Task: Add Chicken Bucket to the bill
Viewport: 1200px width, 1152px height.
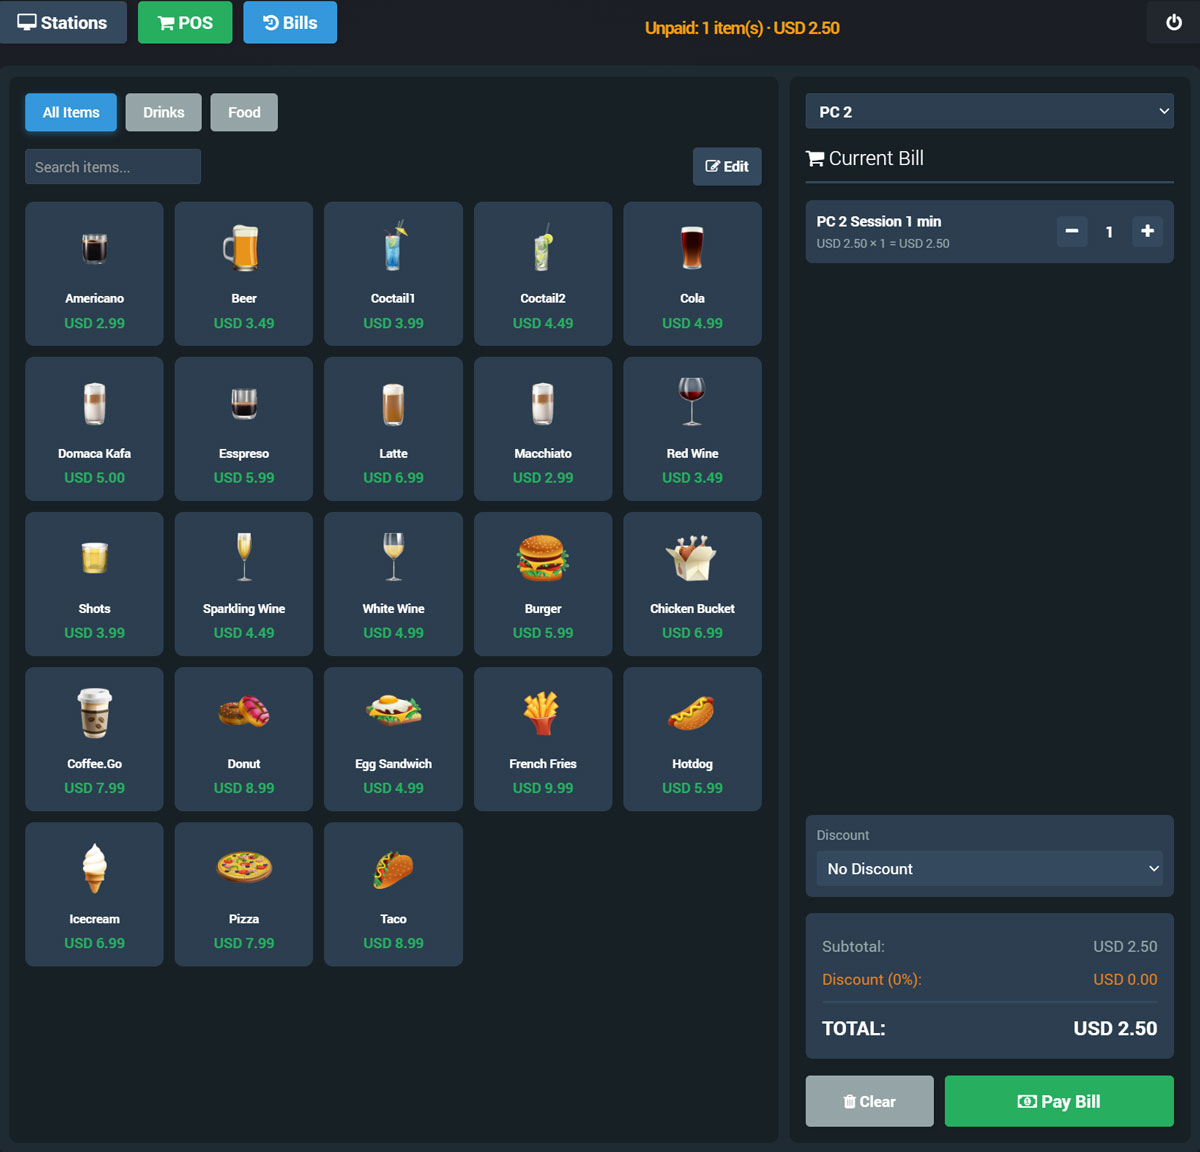Action: tap(692, 583)
